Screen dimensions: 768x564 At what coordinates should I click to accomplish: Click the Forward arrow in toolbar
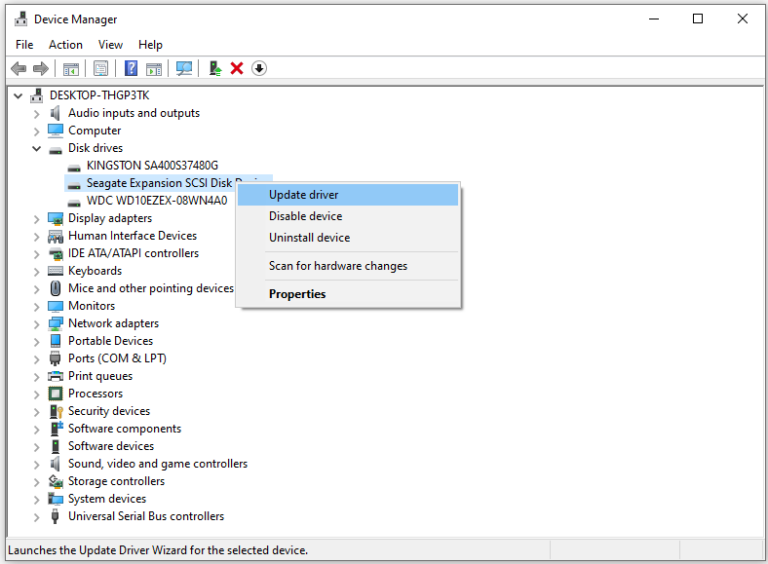[x=41, y=69]
